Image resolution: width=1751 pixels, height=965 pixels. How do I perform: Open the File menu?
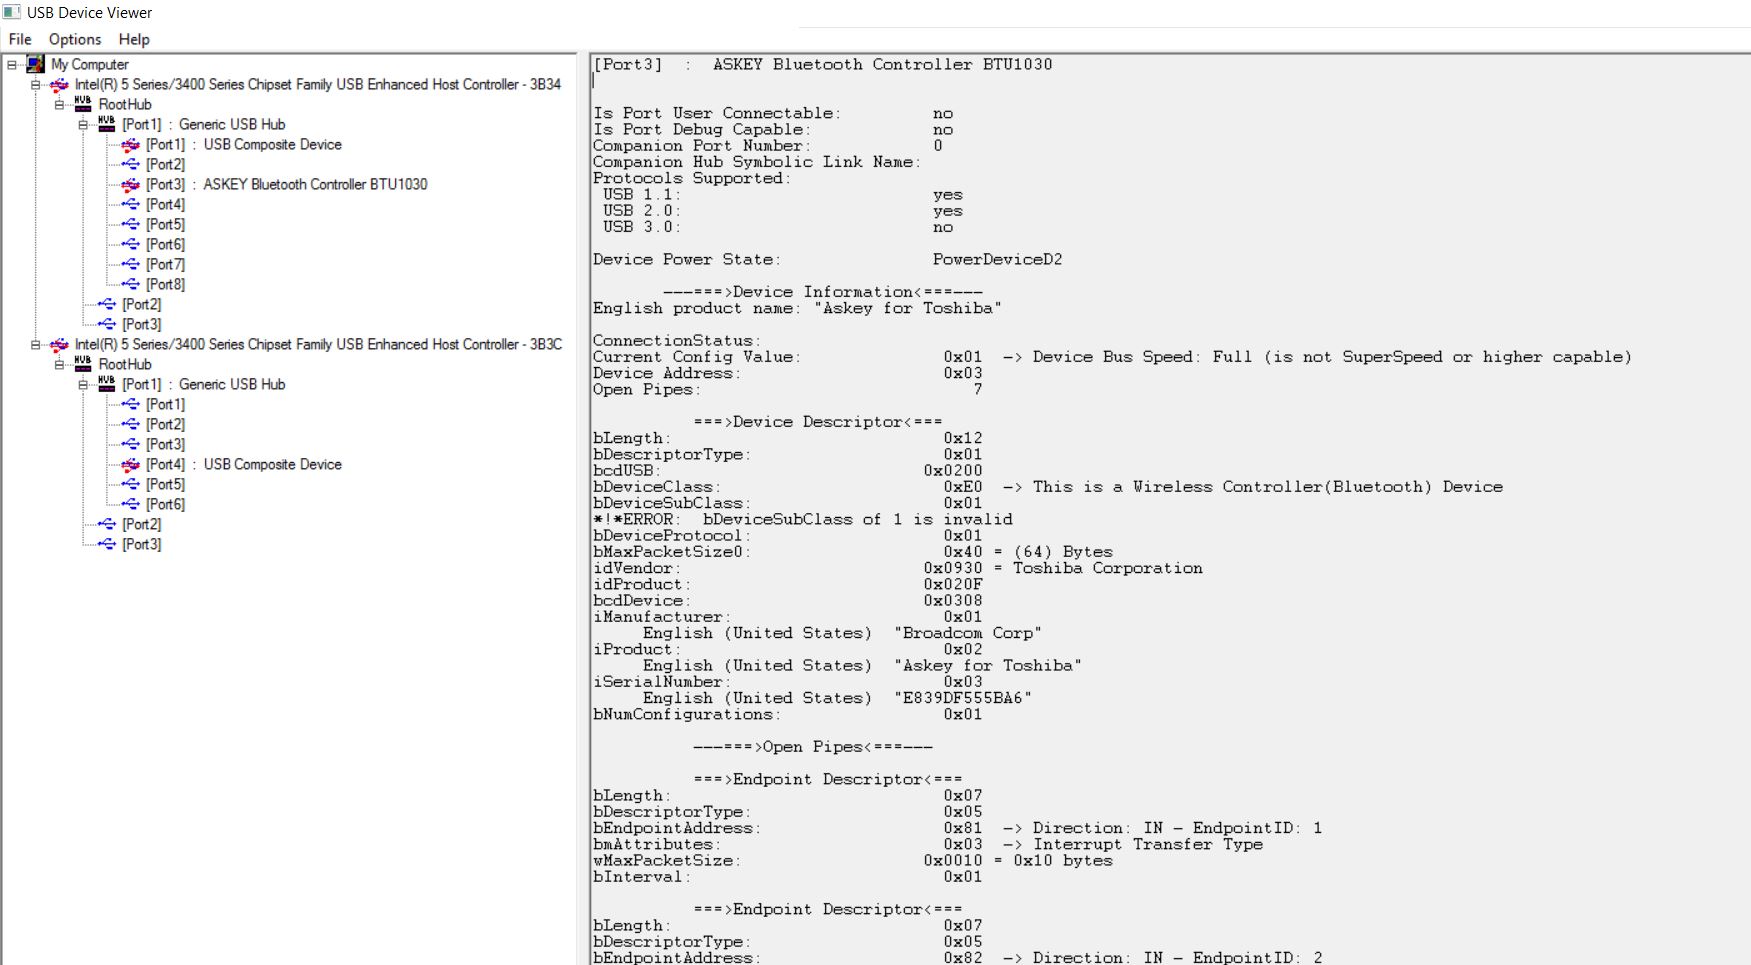tap(20, 39)
